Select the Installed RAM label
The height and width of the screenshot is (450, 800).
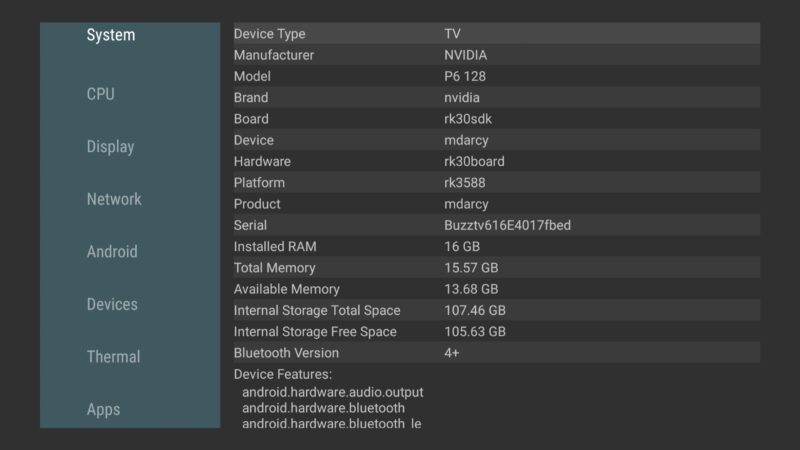click(275, 247)
